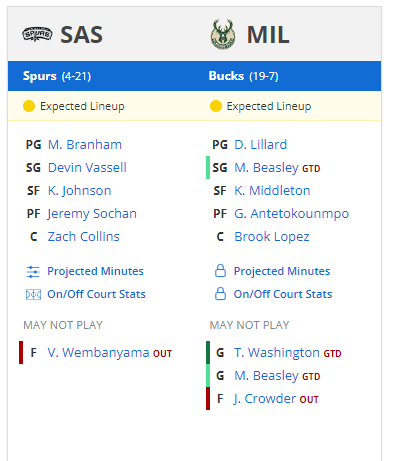
Task: Click the yellow Spurs Expected Lineup dot
Action: (x=29, y=106)
